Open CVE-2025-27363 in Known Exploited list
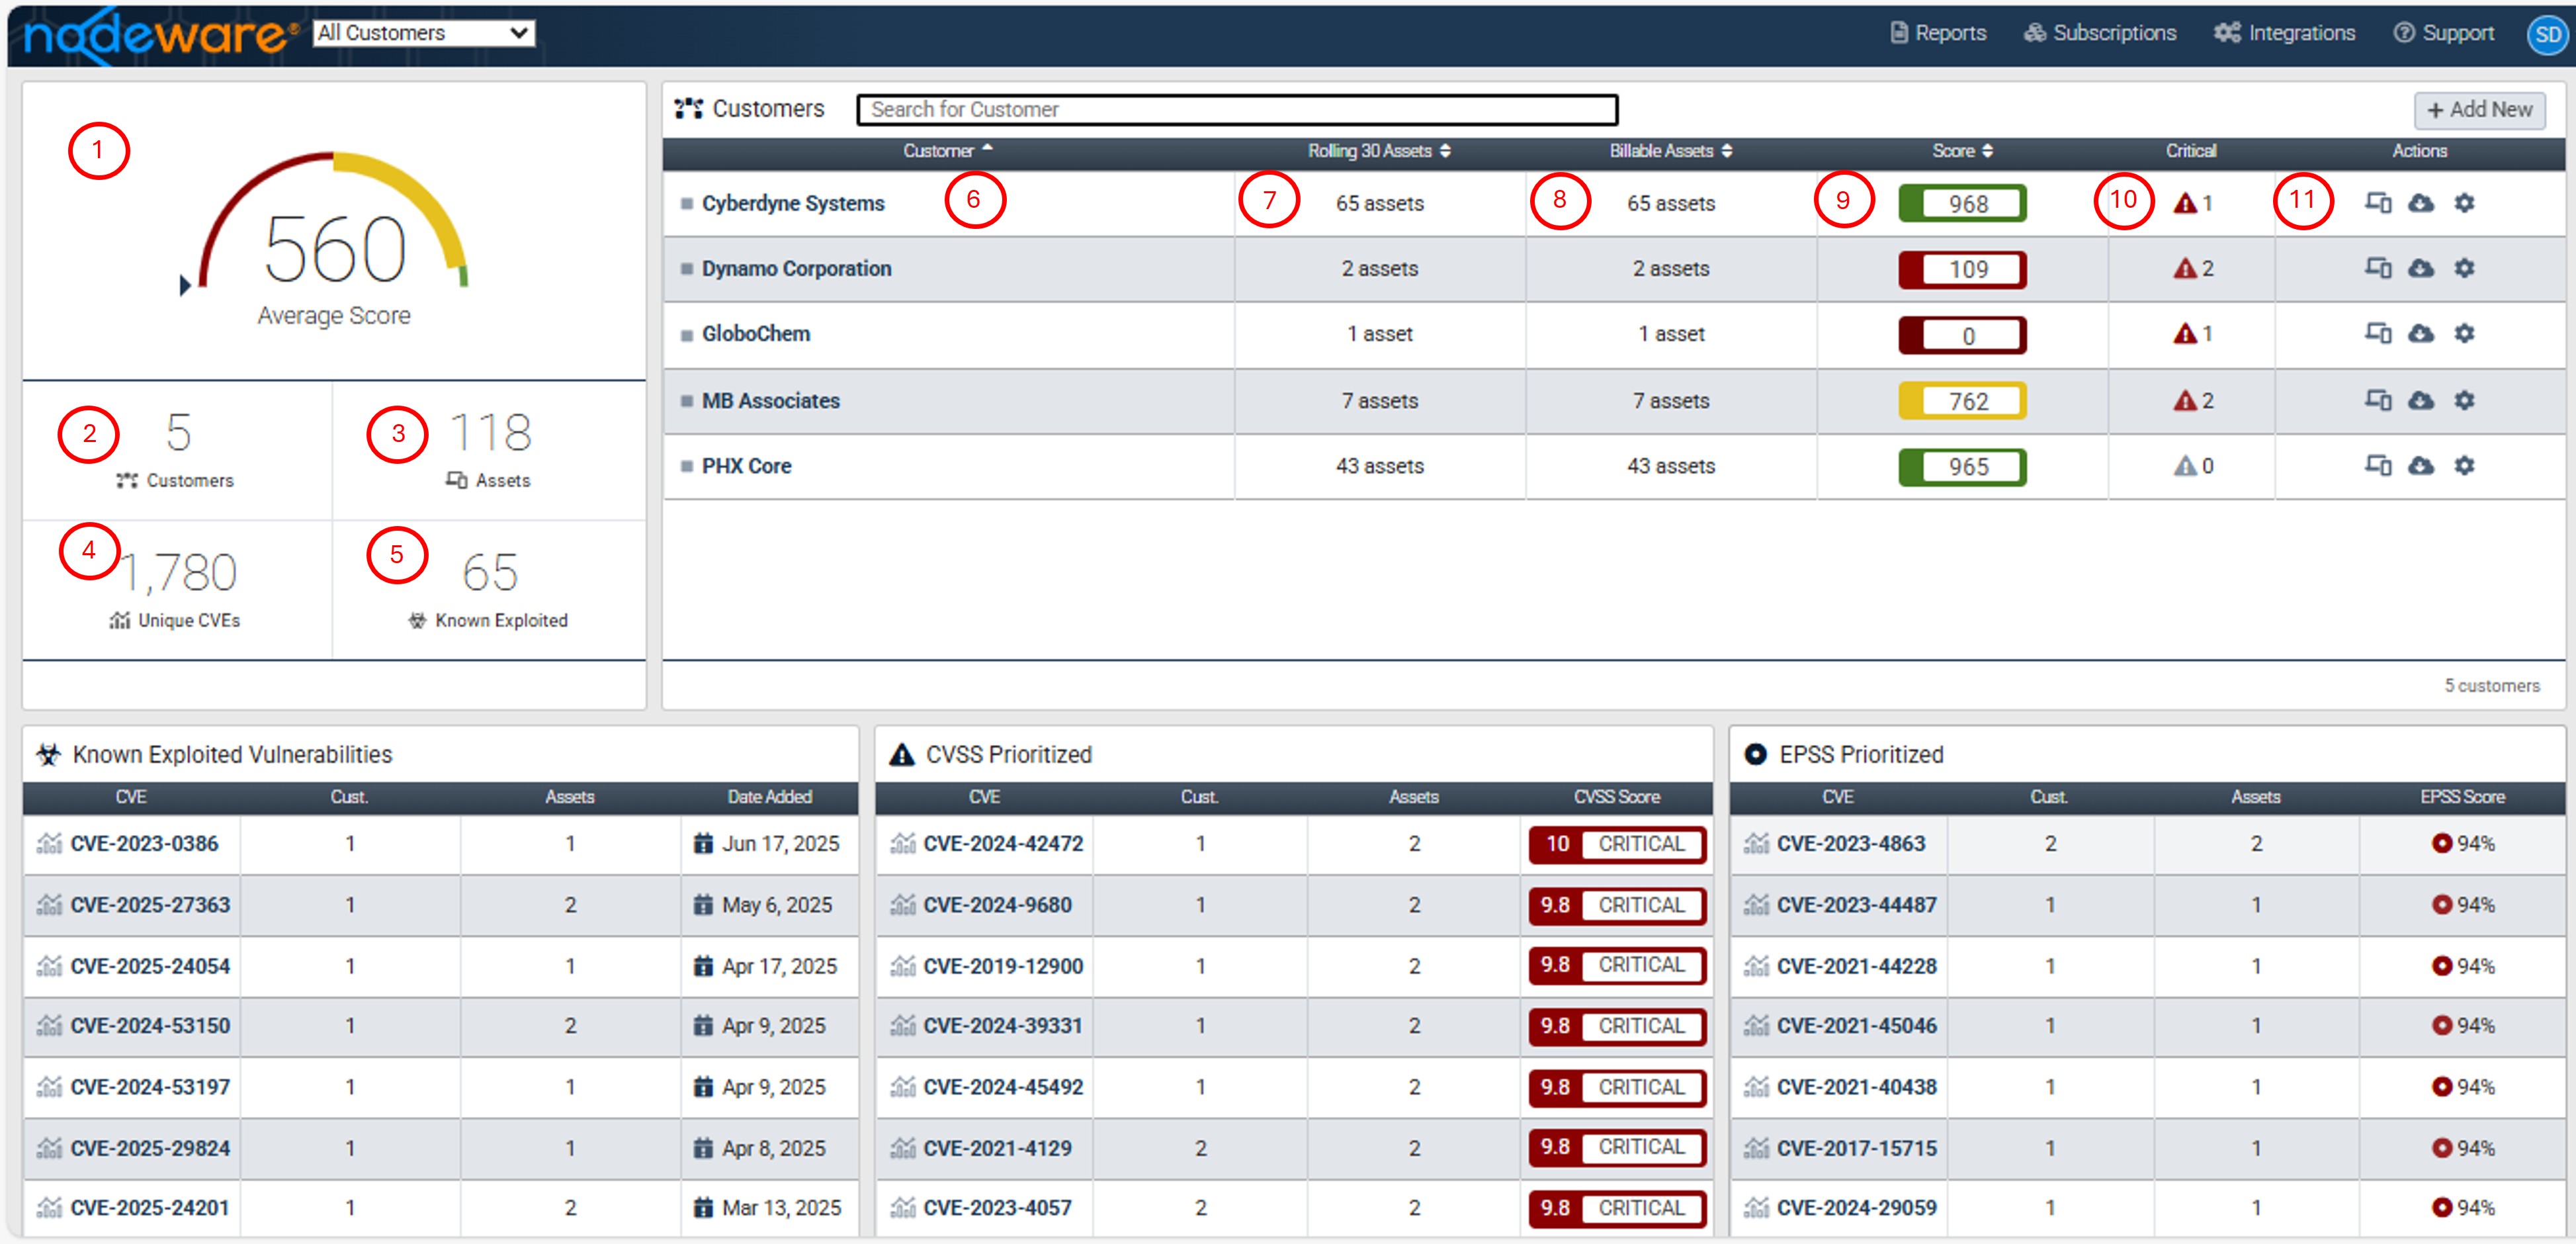This screenshot has height=1244, width=2576. [150, 904]
